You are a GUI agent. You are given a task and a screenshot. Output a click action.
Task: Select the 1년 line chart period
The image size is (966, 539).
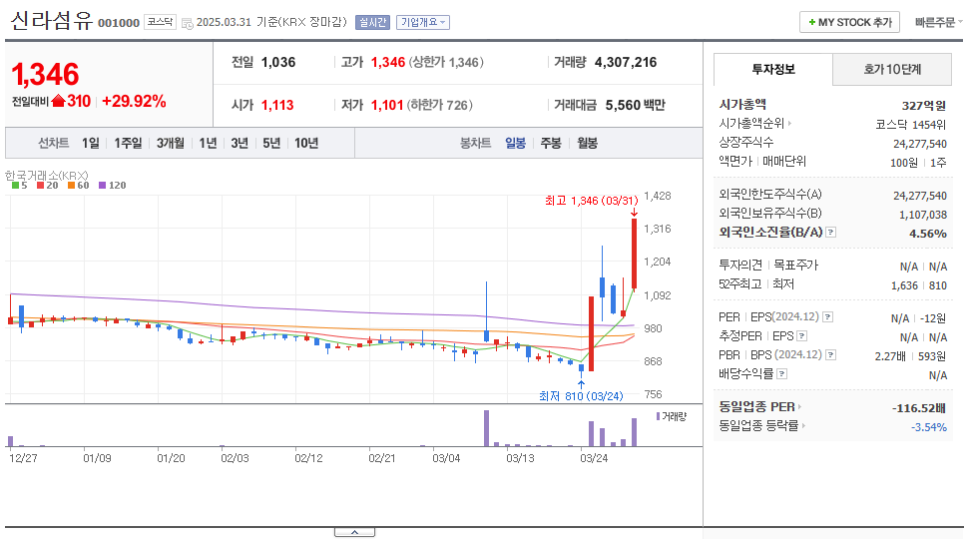pyautogui.click(x=208, y=143)
